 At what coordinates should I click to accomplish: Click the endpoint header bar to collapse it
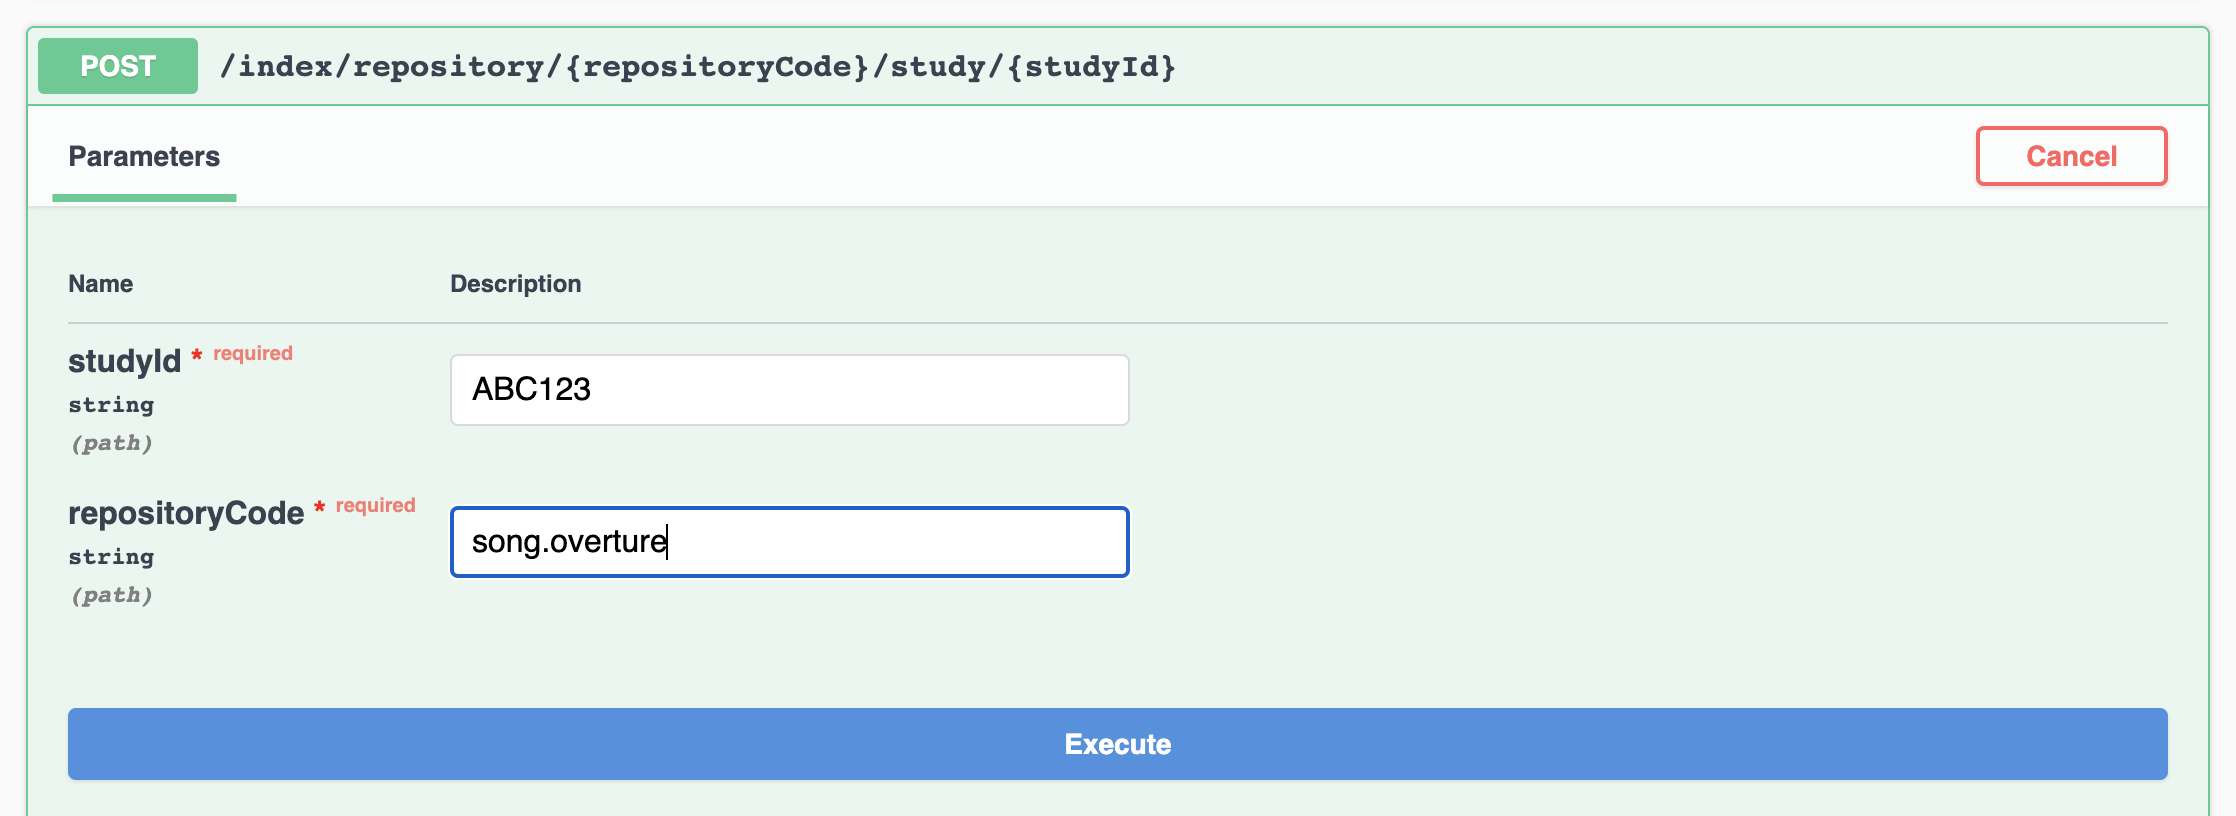1600,66
